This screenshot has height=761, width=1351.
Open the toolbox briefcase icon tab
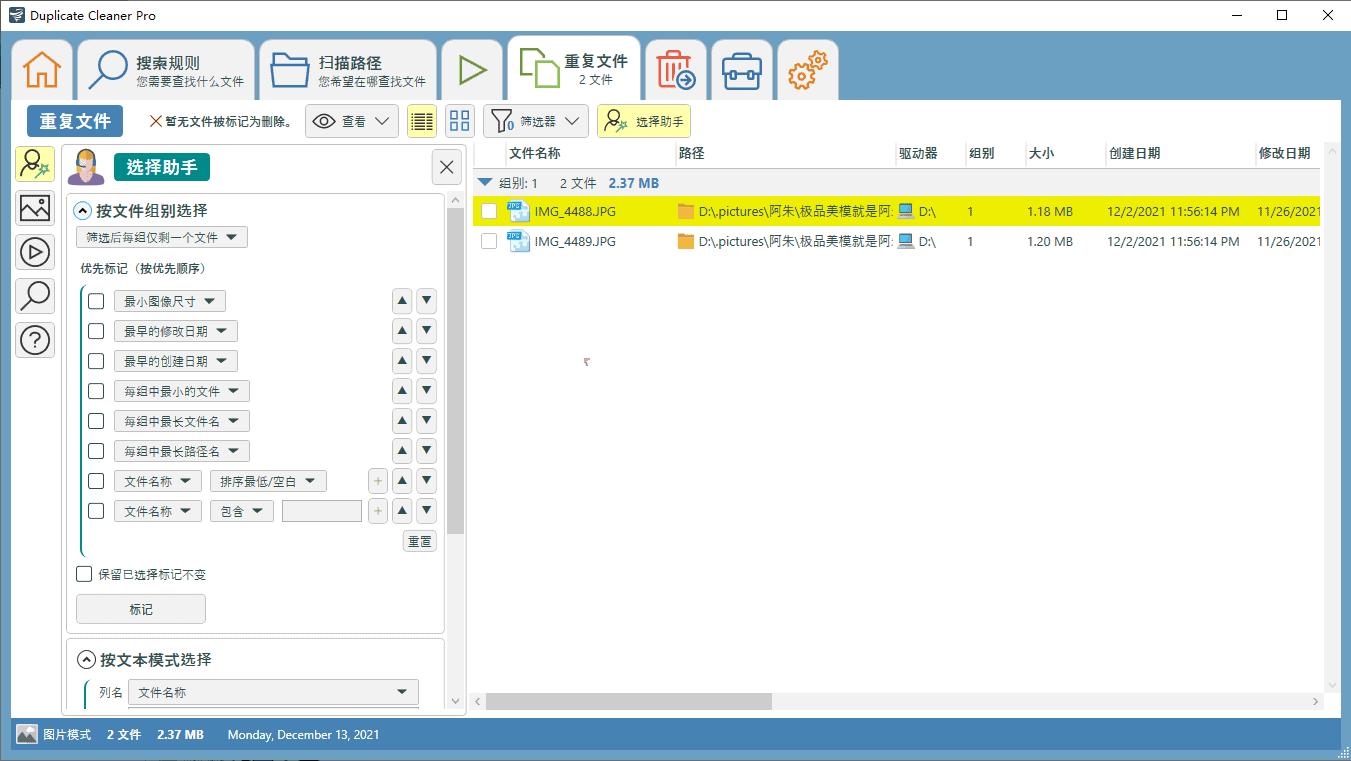(742, 71)
